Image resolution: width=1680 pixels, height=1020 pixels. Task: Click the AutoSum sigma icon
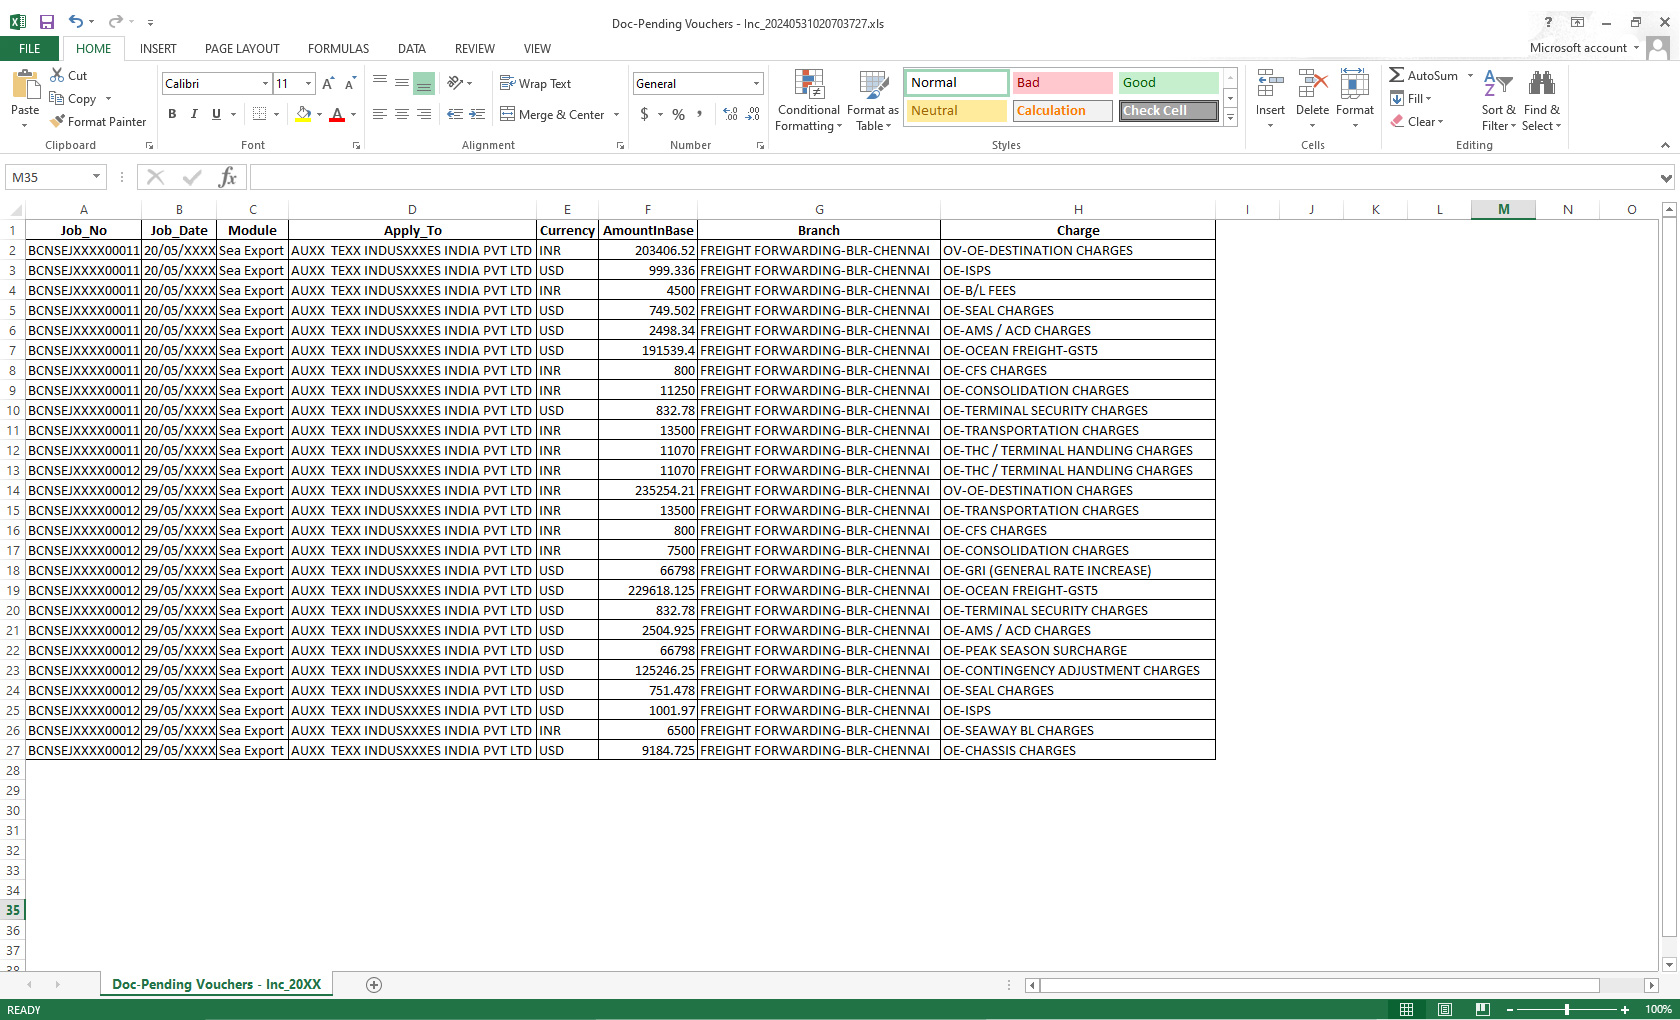1396,75
